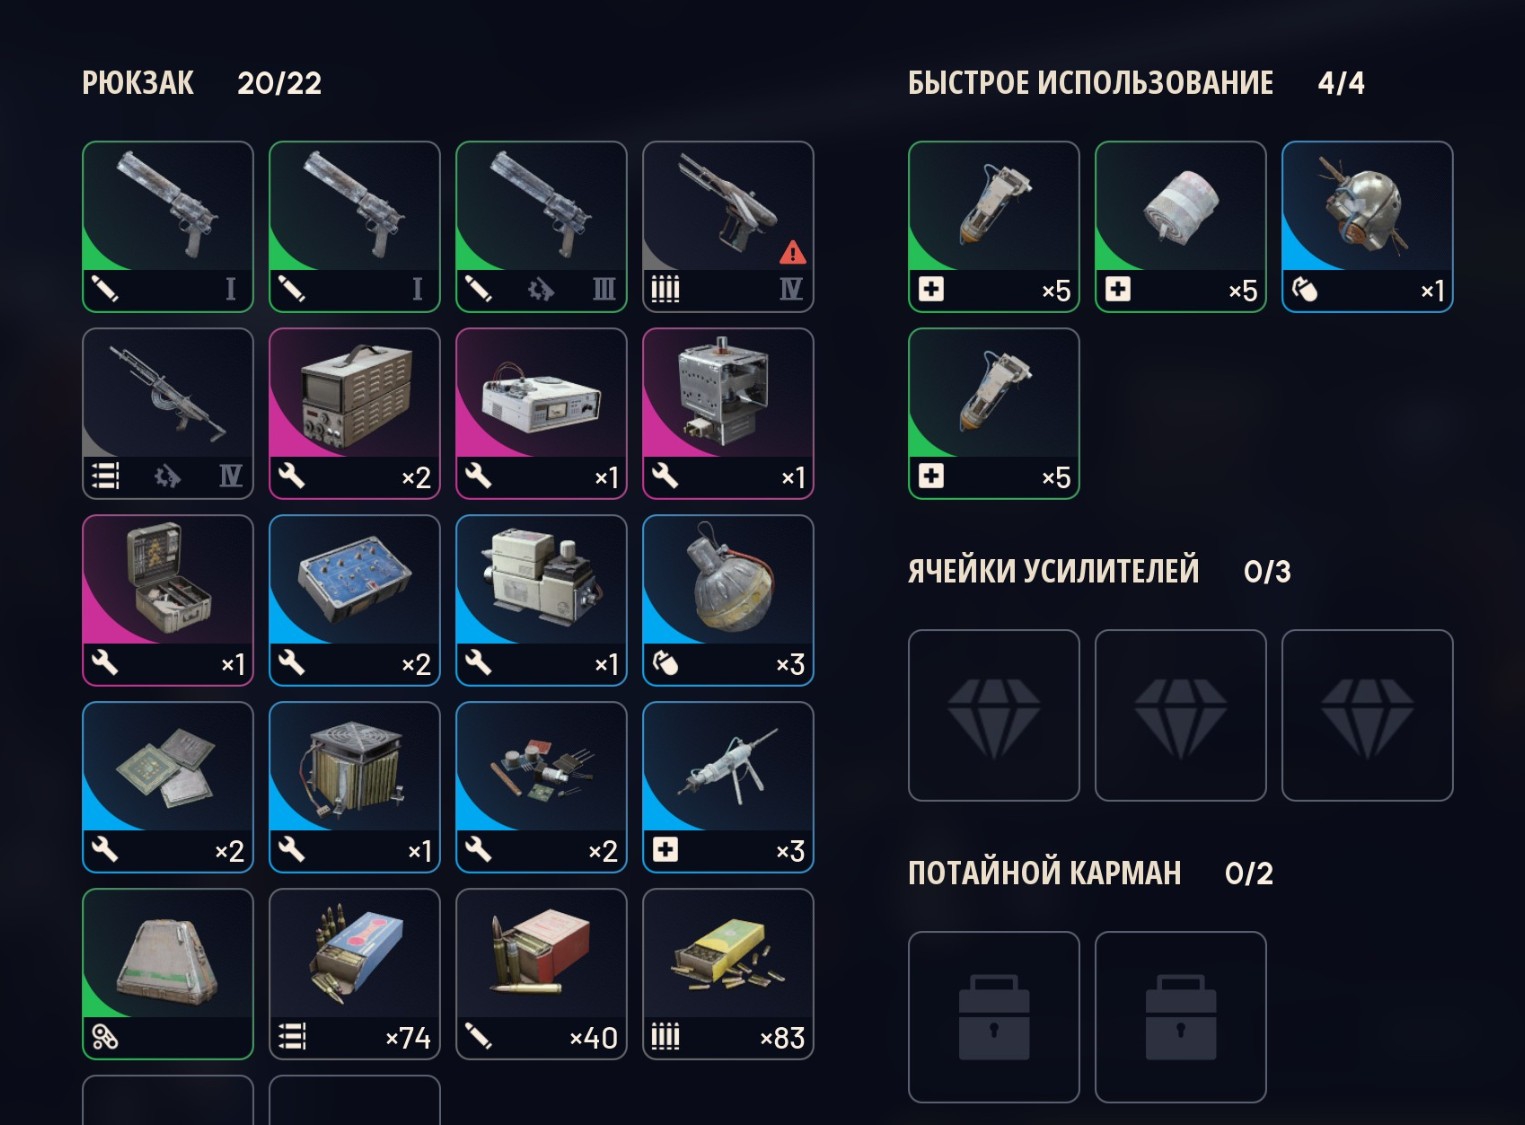
Task: Click the second syringe stack in quick use
Action: click(994, 413)
